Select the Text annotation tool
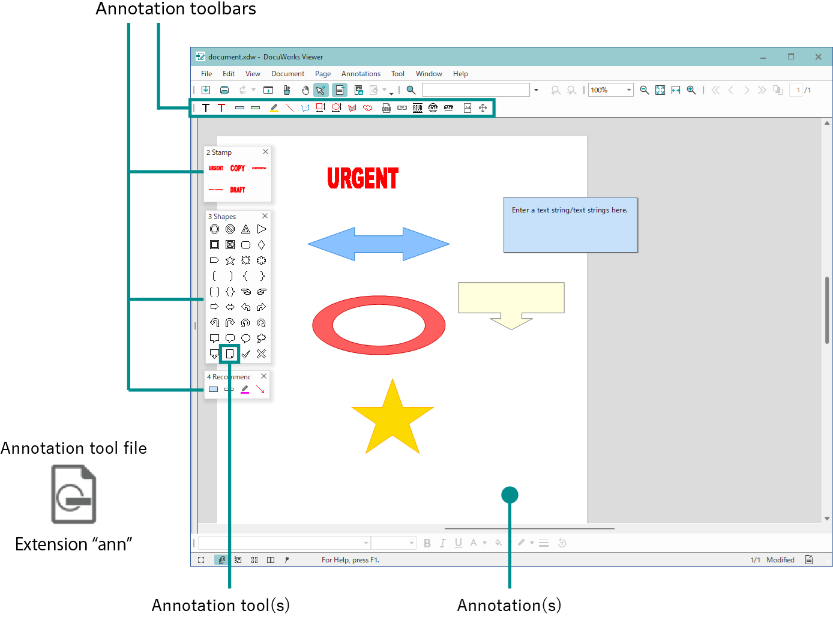 pos(206,107)
